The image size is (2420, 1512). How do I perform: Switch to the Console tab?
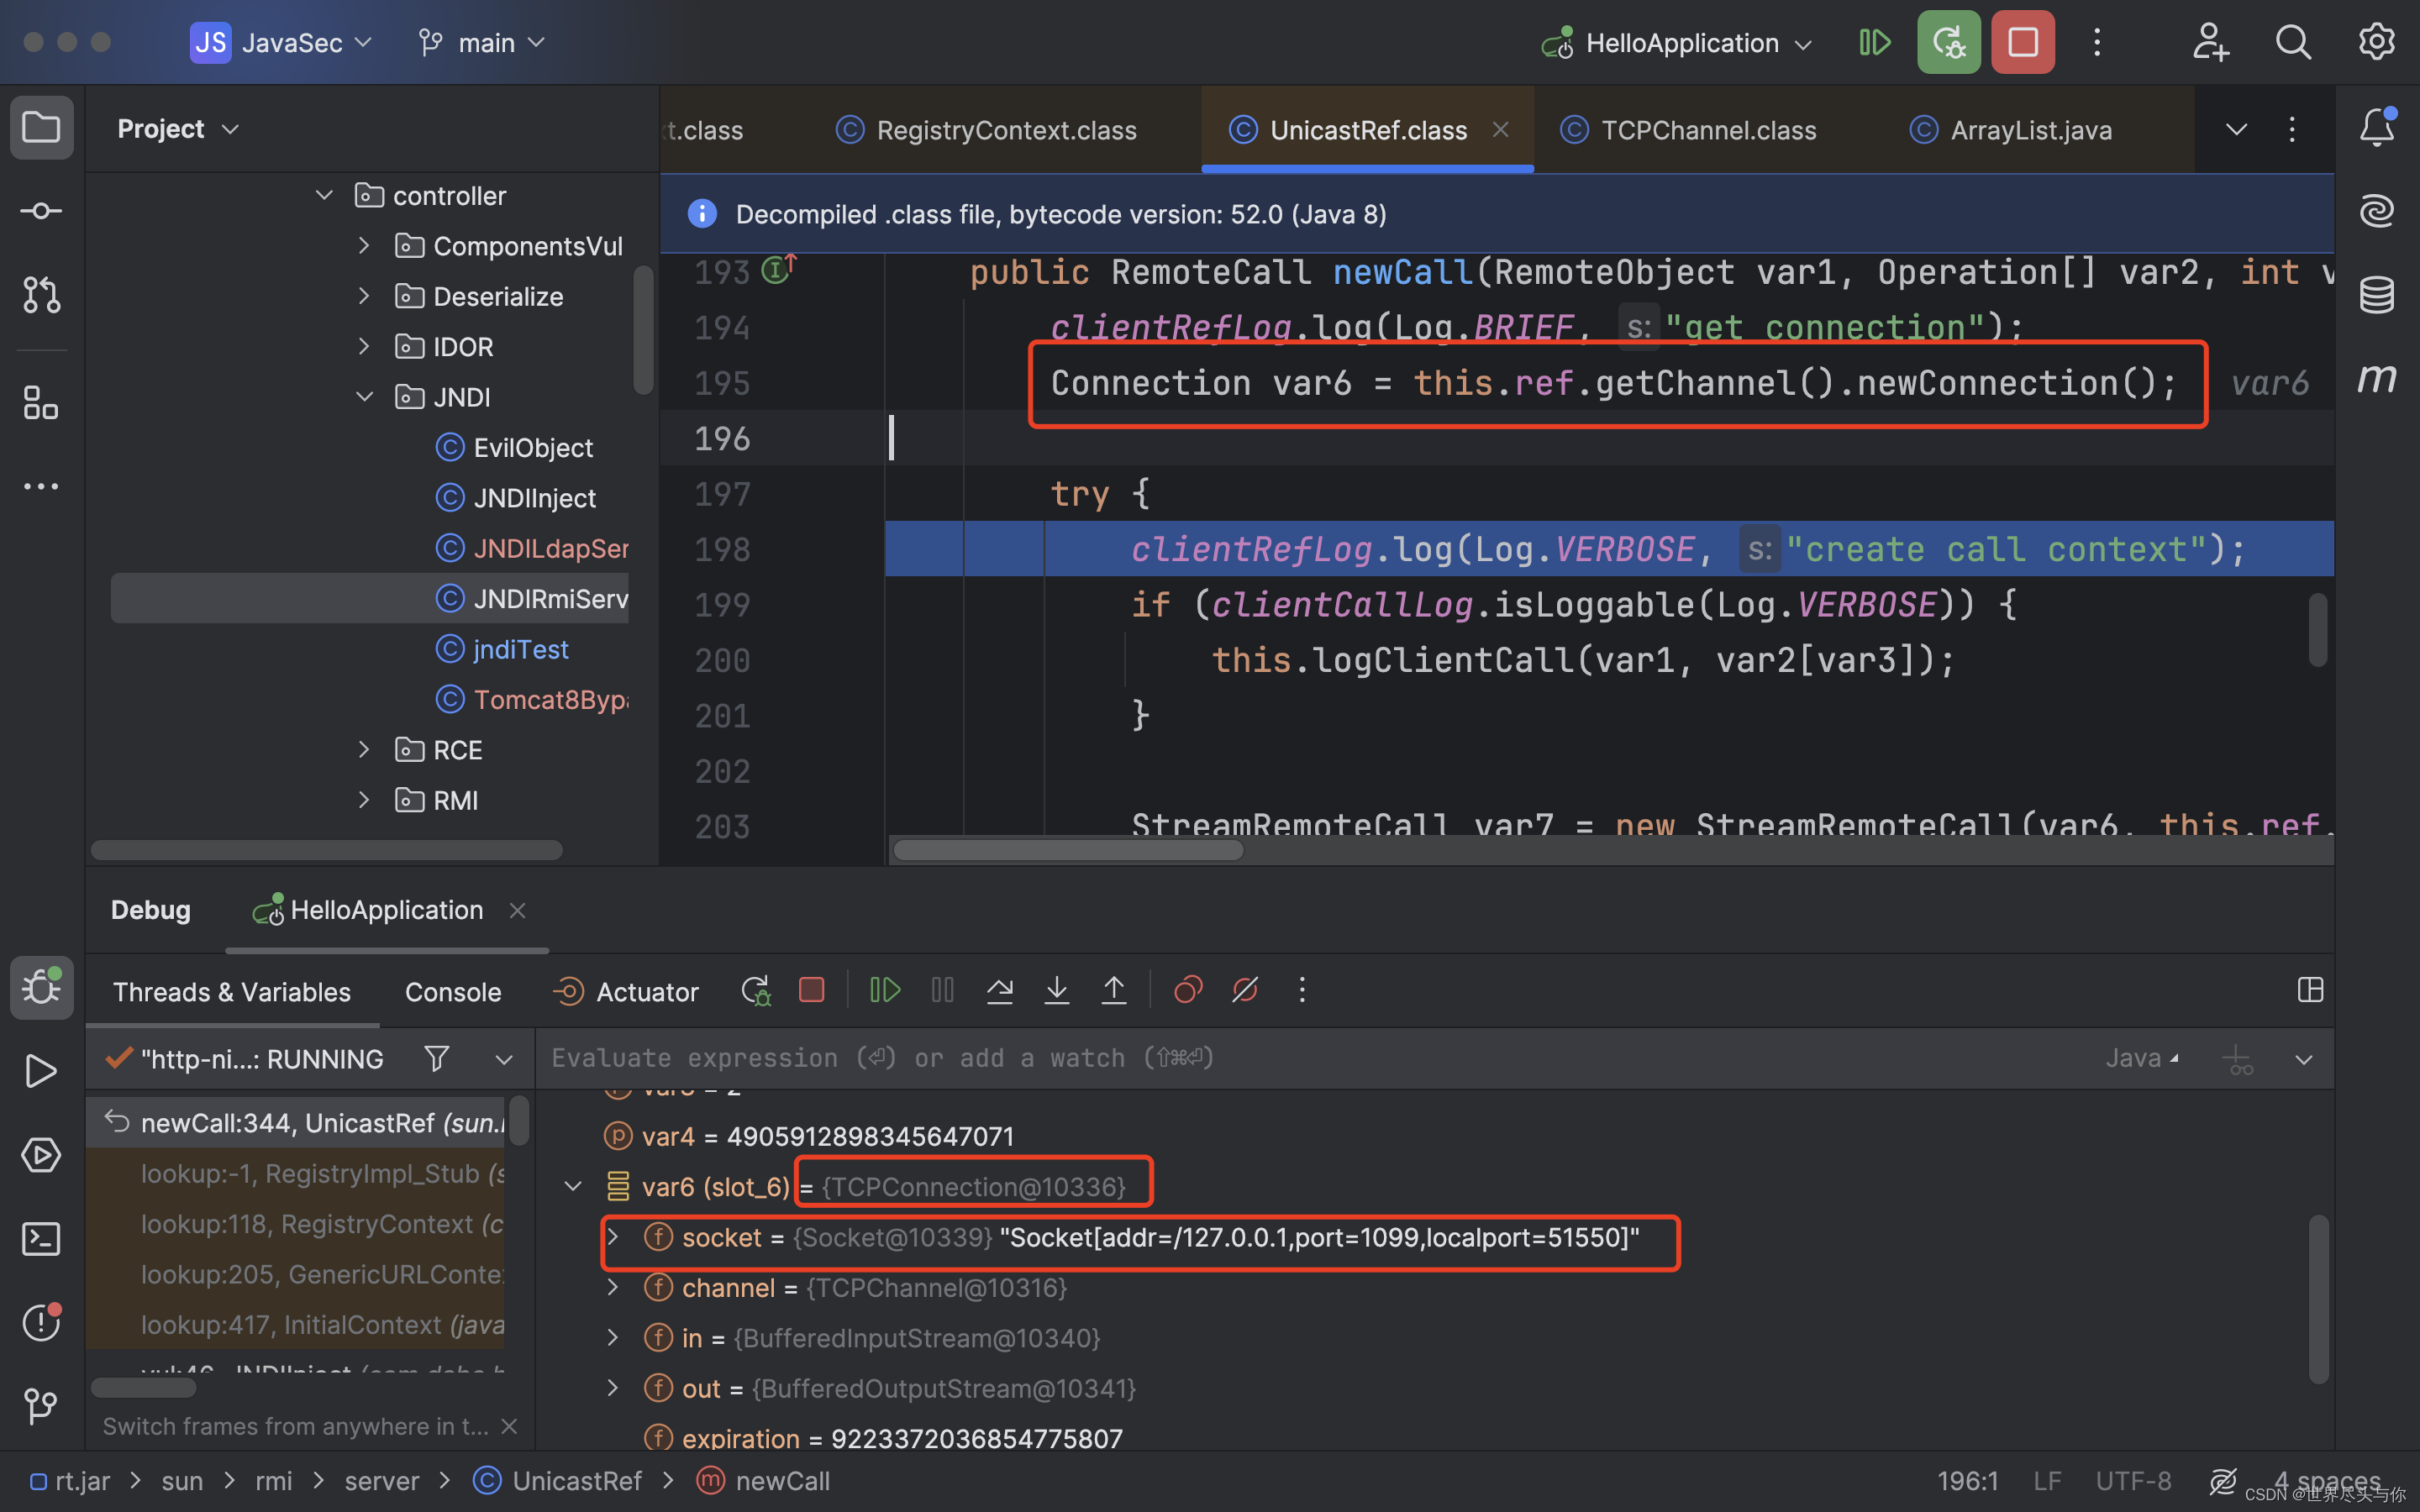tap(452, 992)
